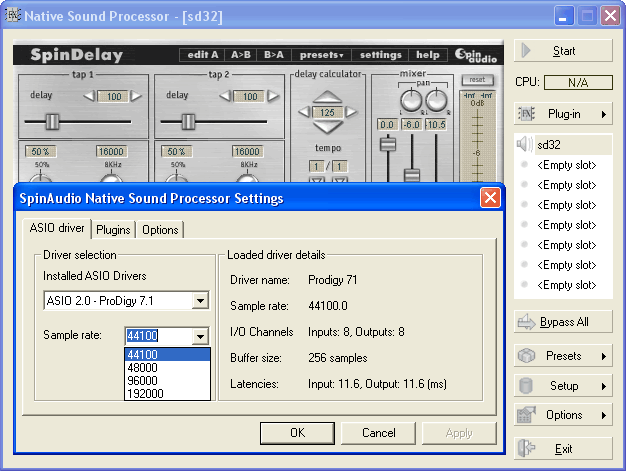
Task: Open the SpinDelay presets menu
Action: [x=321, y=55]
